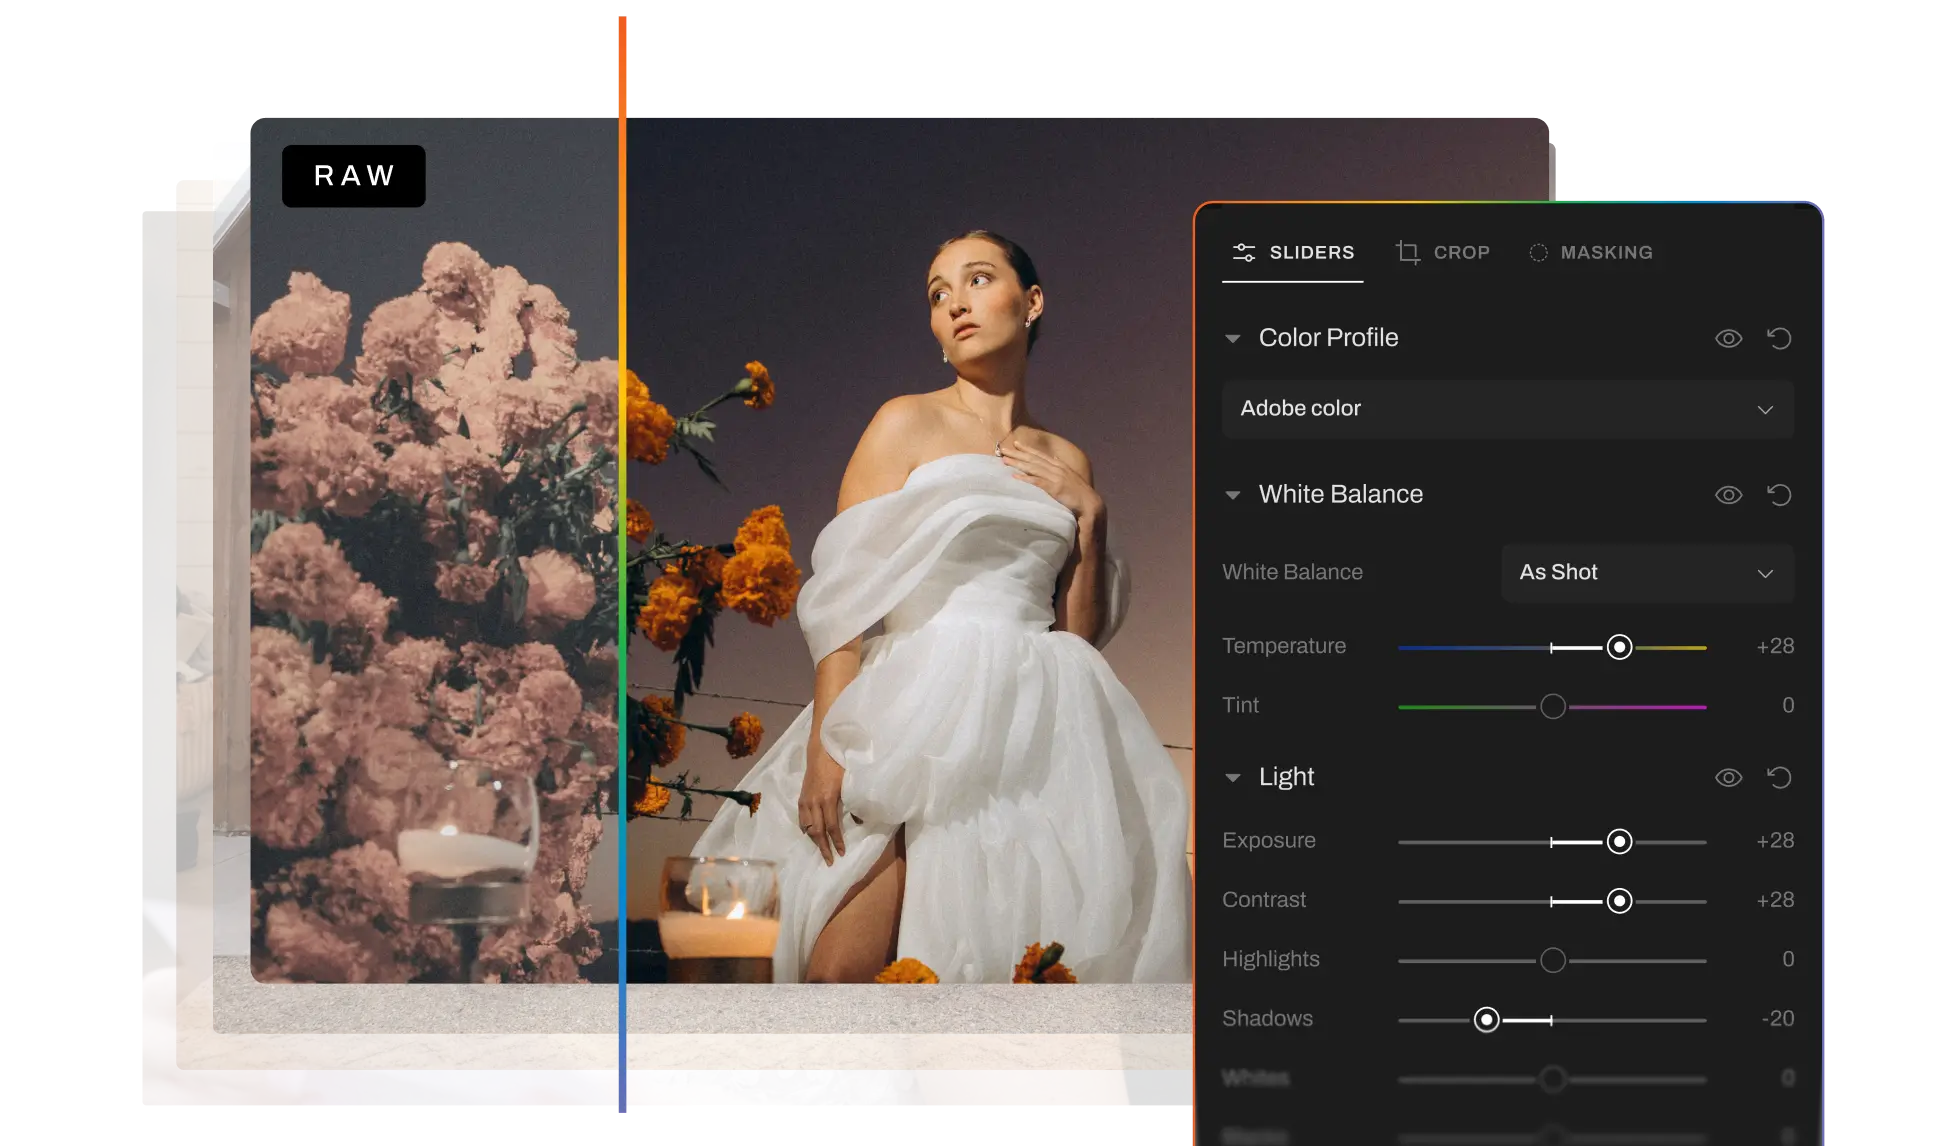Reset the Color Profile section
This screenshot has width=1944, height=1146.
1779,339
